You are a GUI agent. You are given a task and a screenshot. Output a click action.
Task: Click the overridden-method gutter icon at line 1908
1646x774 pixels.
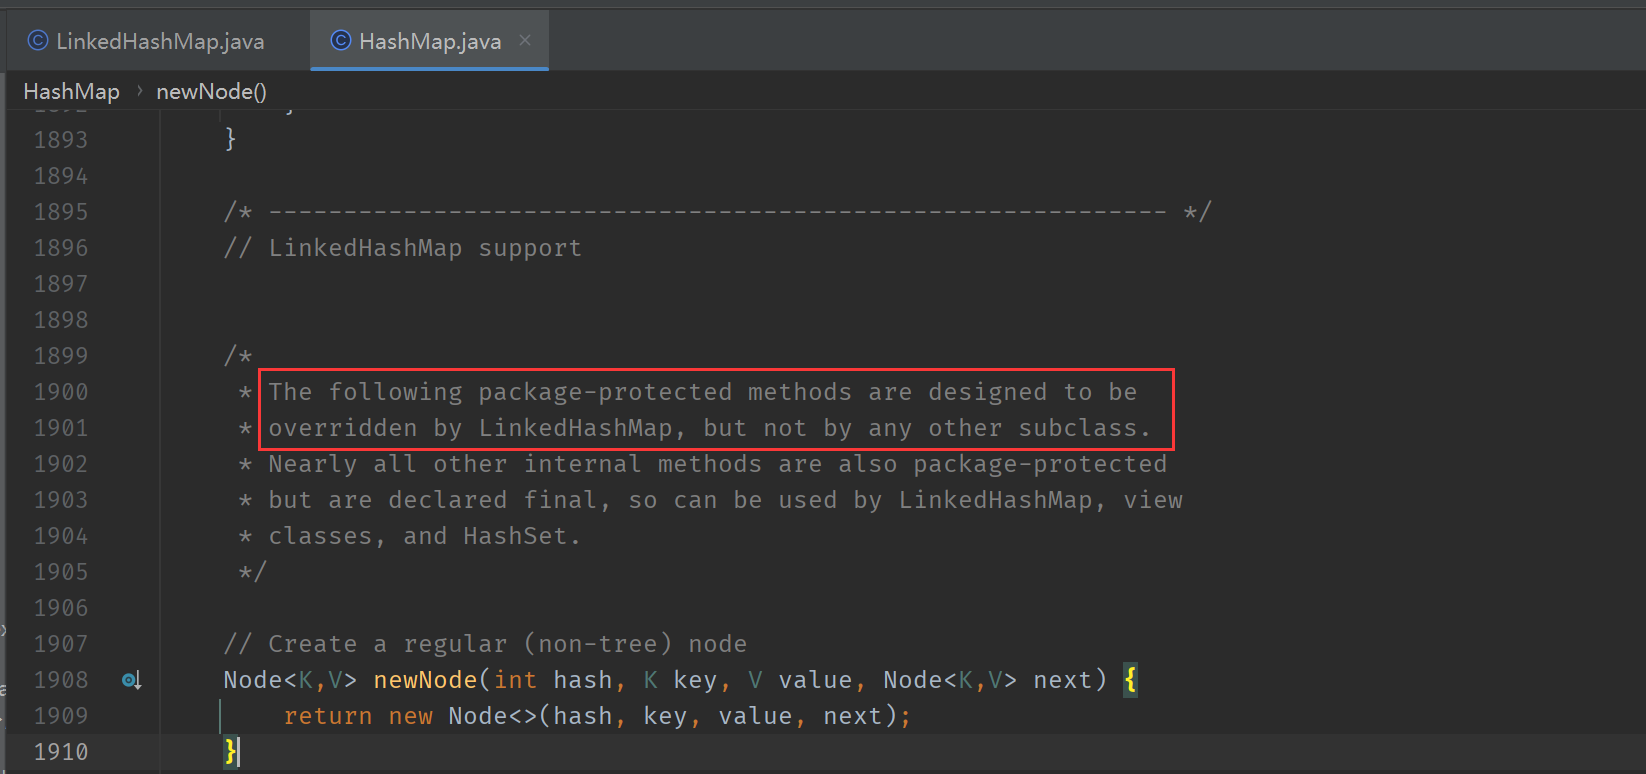pos(131,680)
